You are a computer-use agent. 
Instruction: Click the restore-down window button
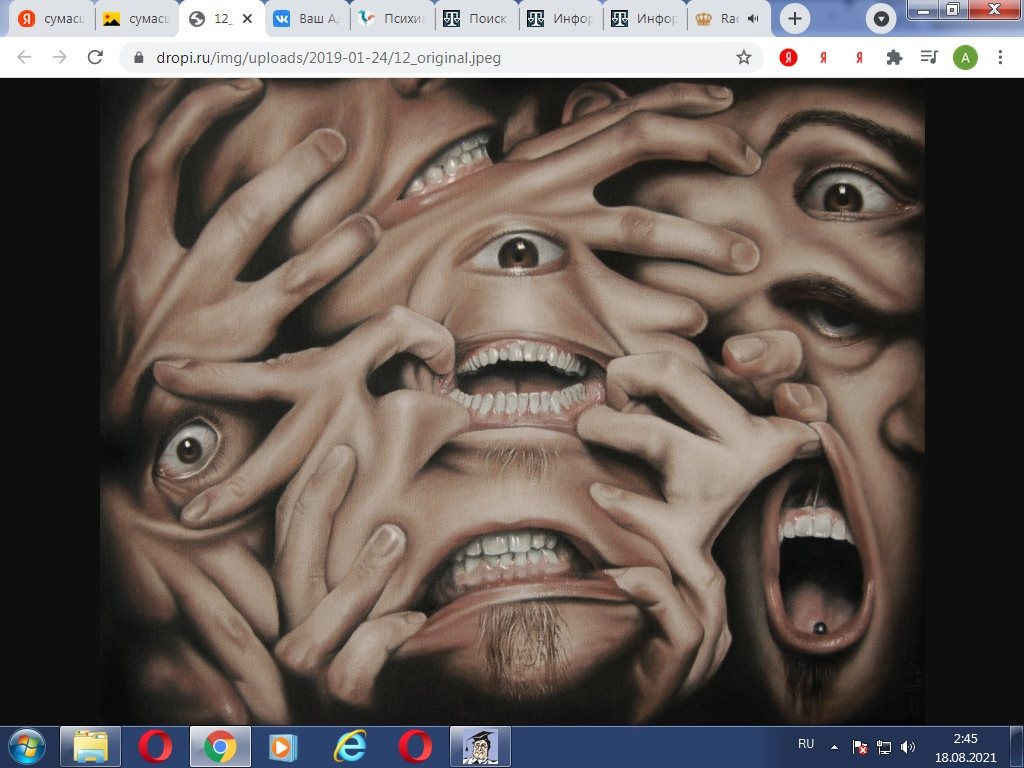coord(953,9)
